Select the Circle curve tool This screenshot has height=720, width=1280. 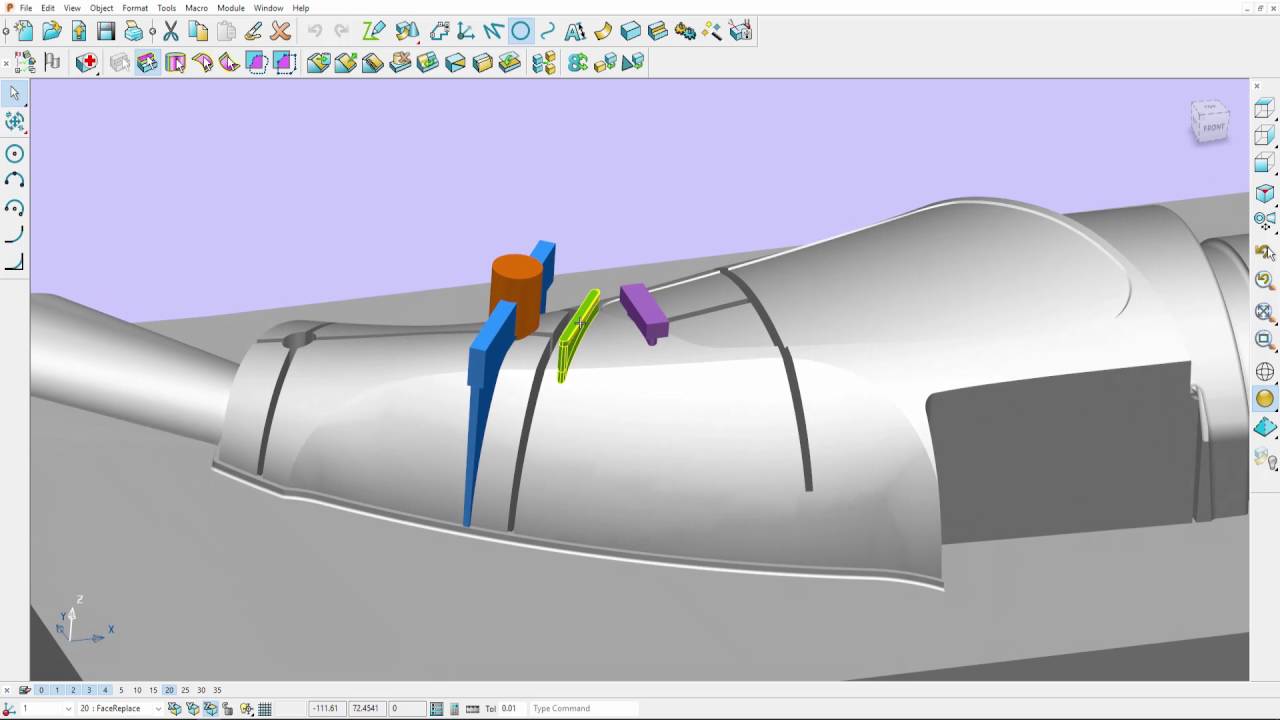tap(521, 32)
